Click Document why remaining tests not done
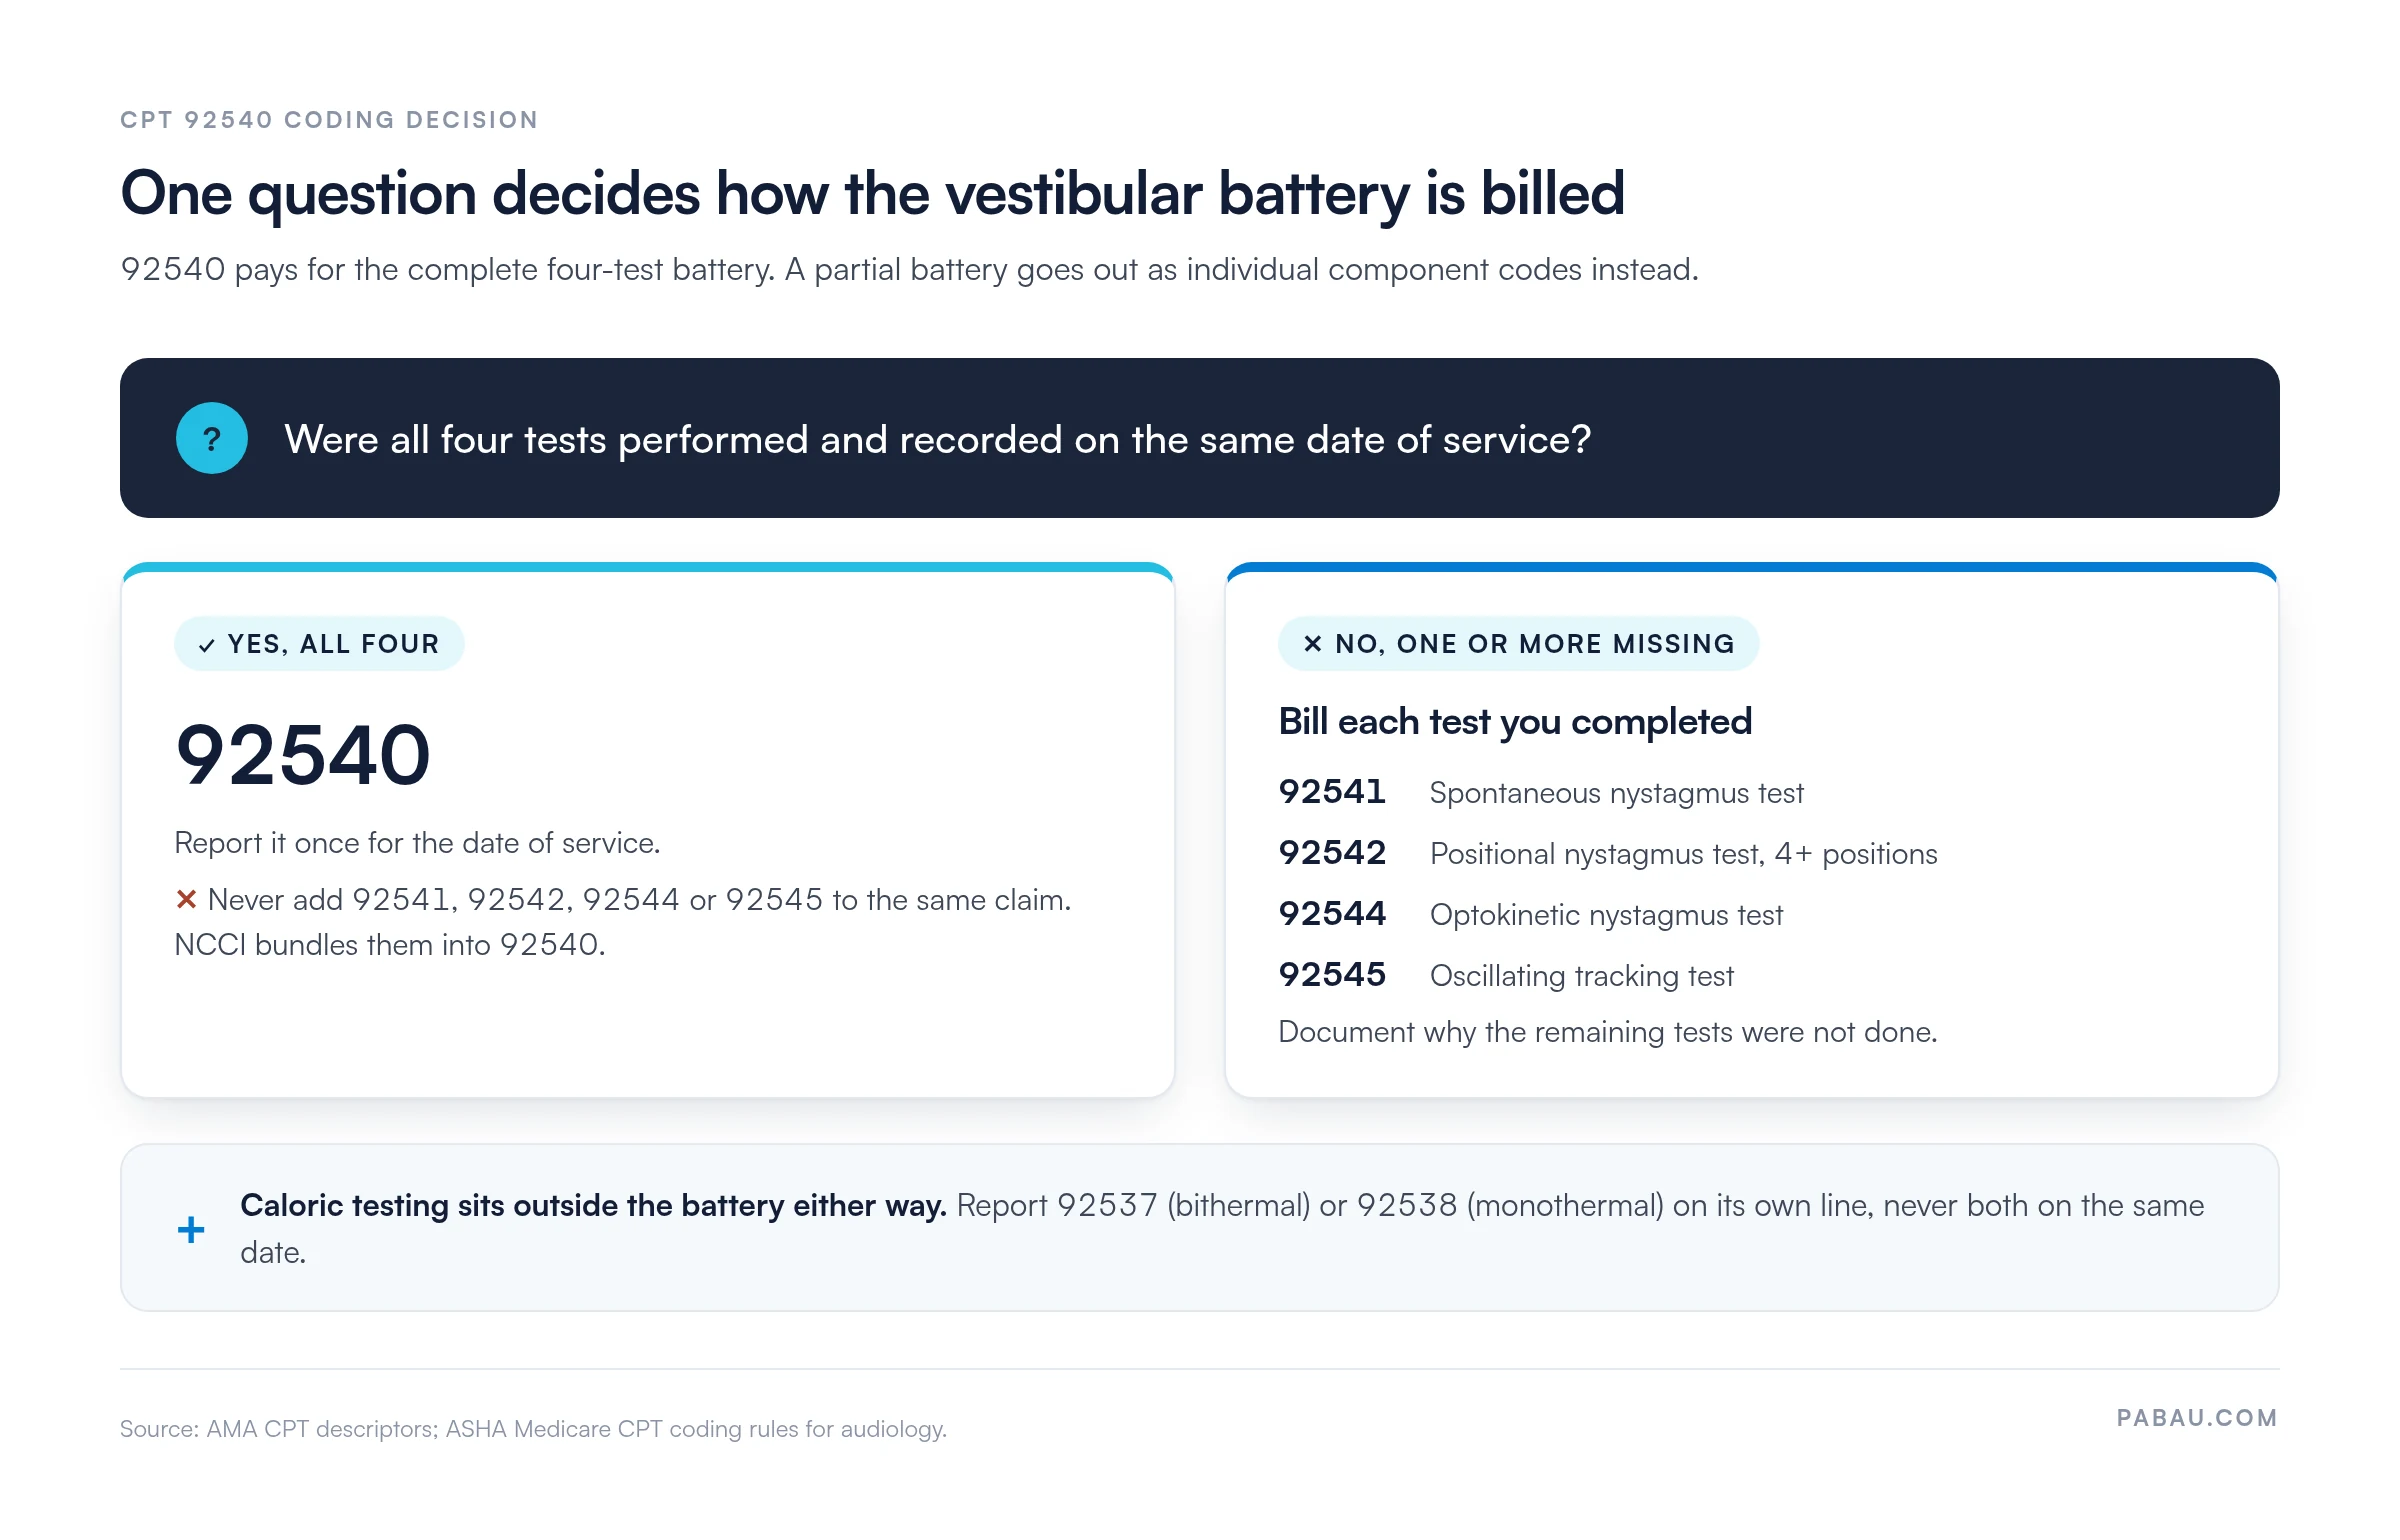 (x=1608, y=1032)
